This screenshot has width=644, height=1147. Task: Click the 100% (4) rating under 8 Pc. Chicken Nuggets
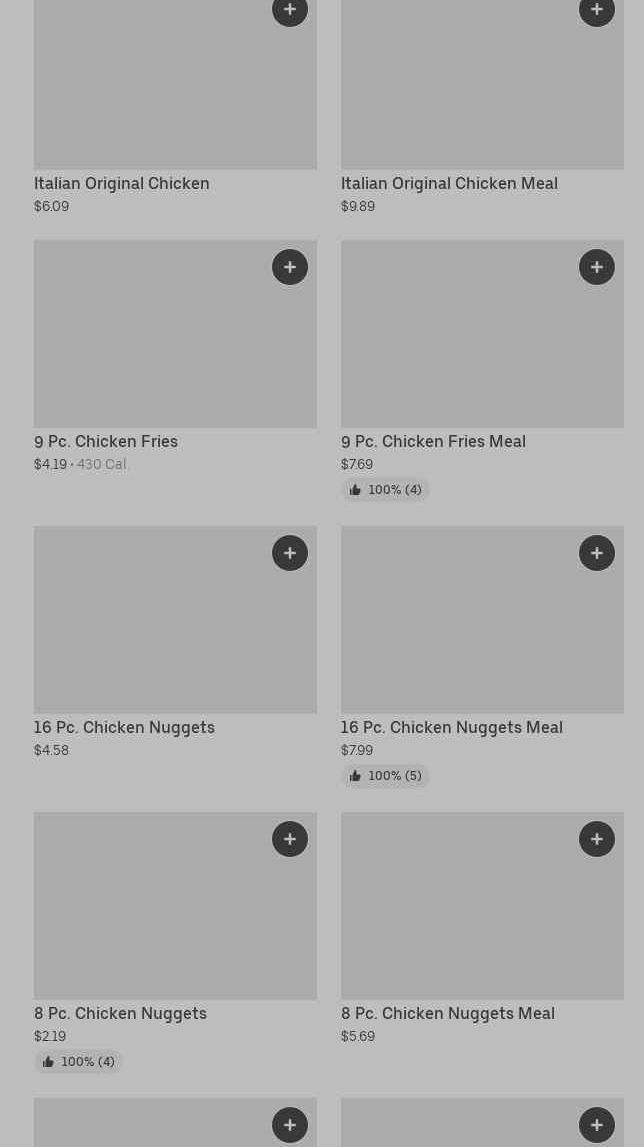point(78,1062)
